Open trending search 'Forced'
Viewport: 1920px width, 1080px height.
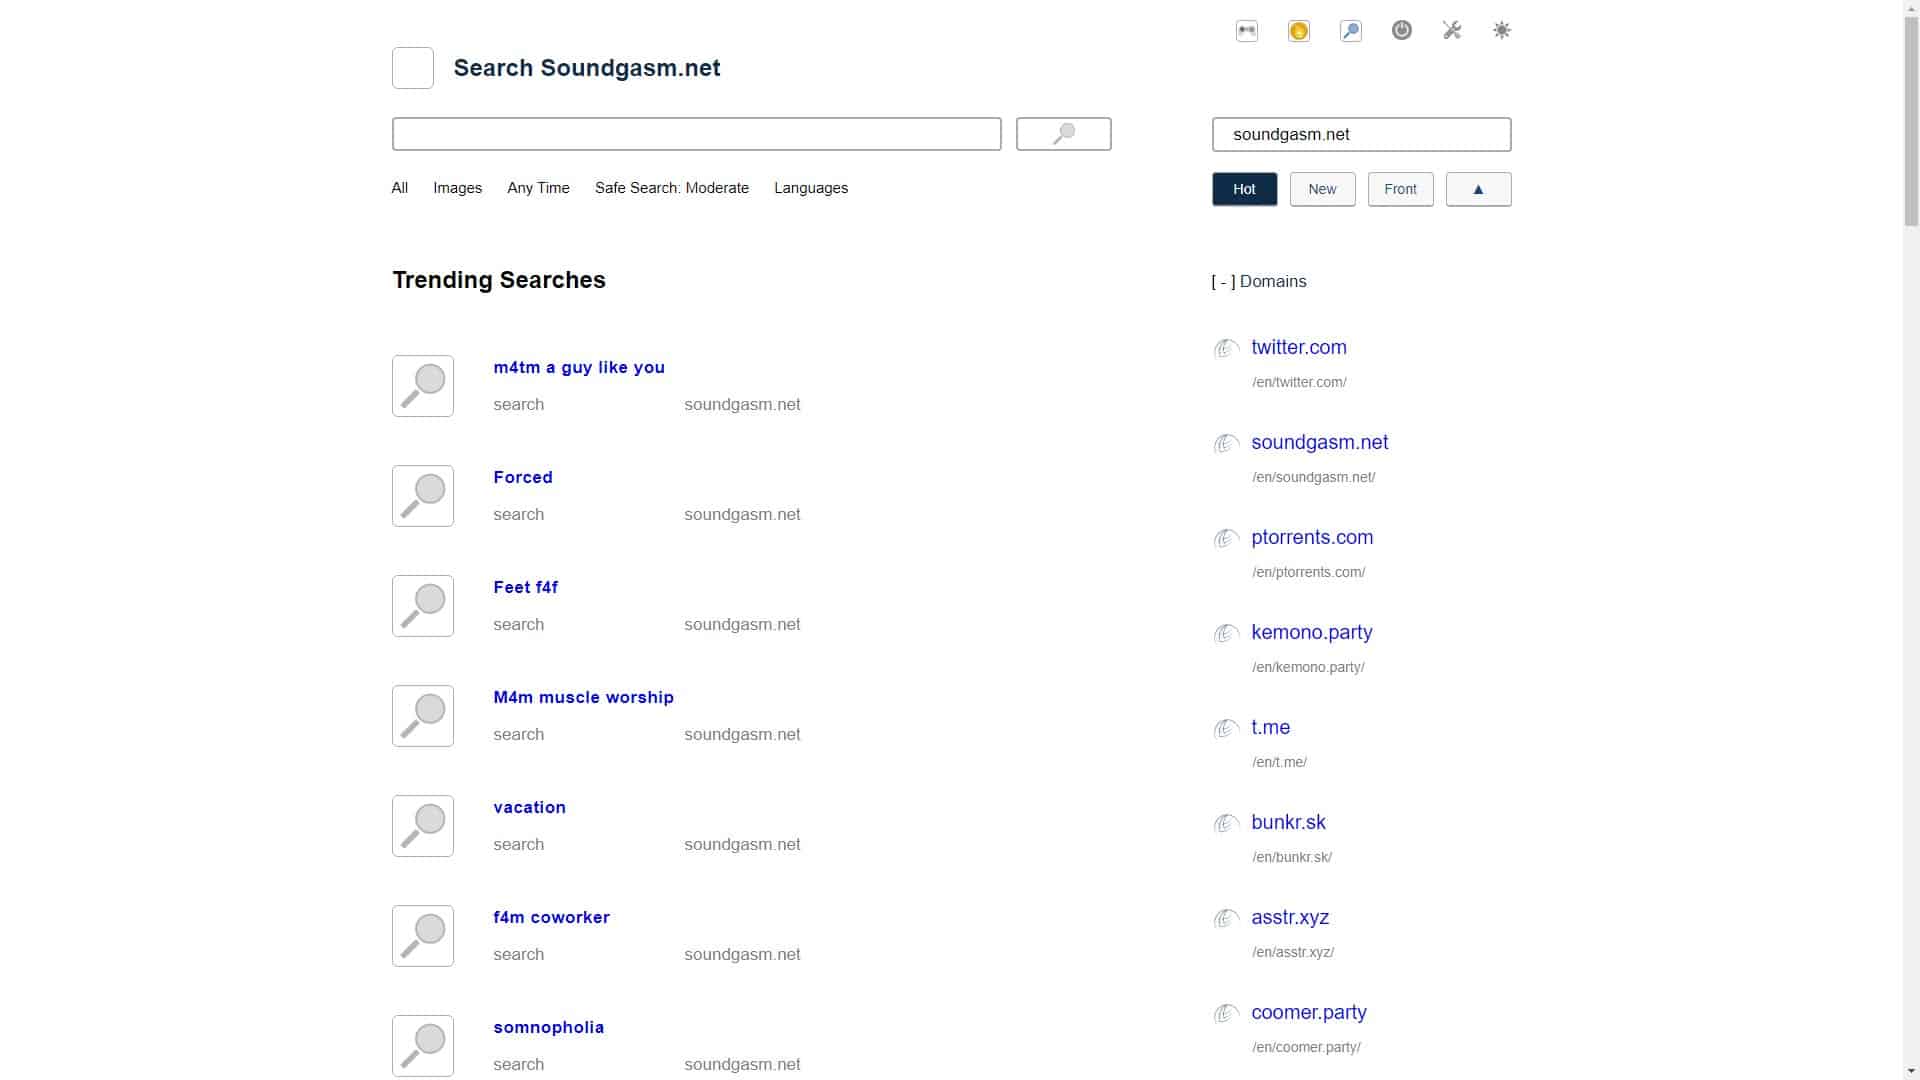522,477
